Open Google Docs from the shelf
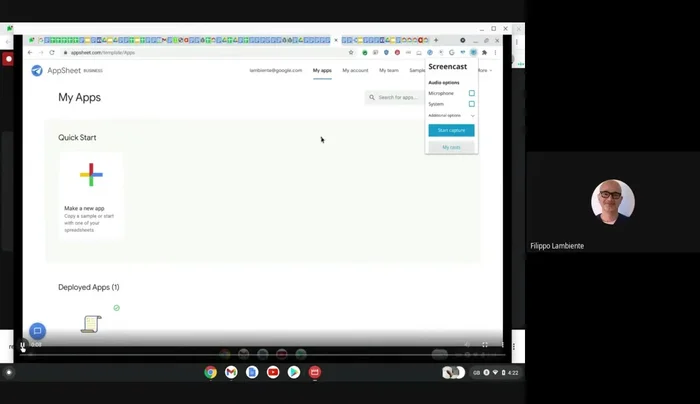Image resolution: width=700 pixels, height=404 pixels. (252, 372)
